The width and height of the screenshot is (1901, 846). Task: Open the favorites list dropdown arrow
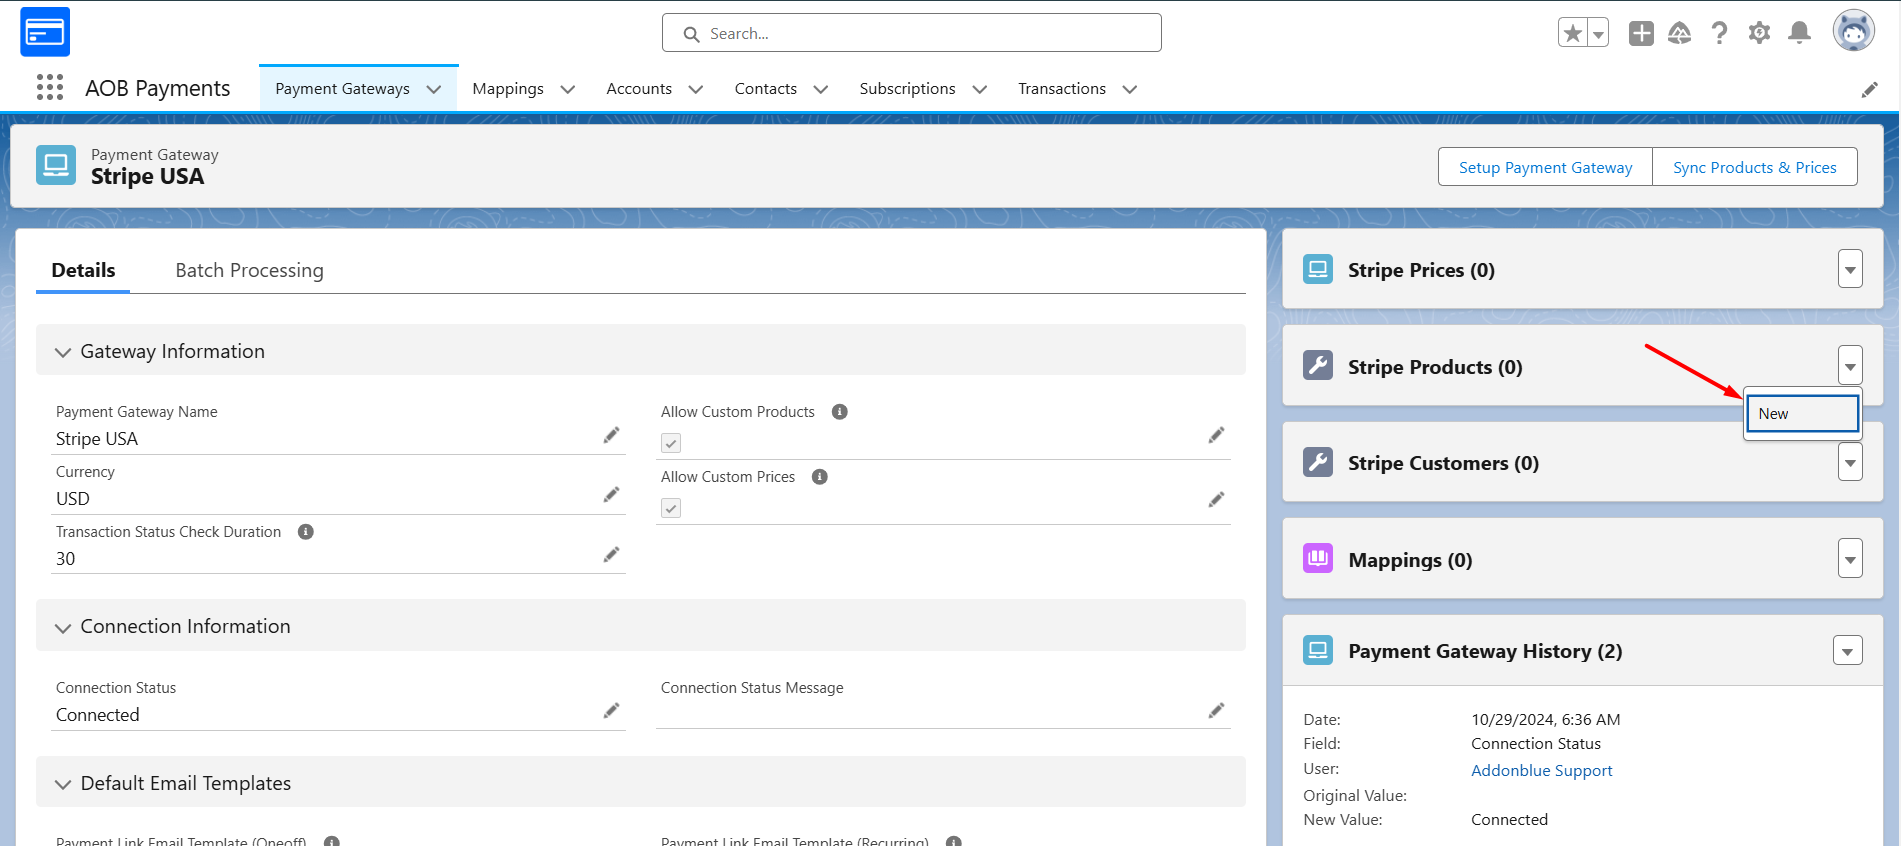tap(1598, 33)
